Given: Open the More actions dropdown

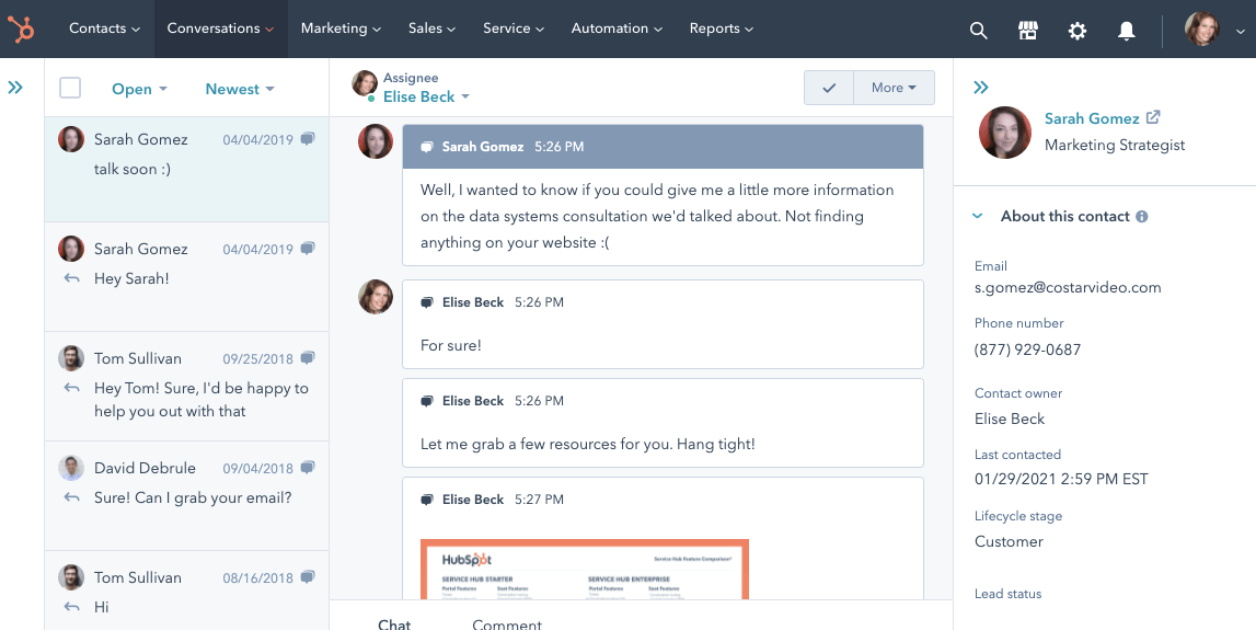Looking at the screenshot, I should point(894,88).
